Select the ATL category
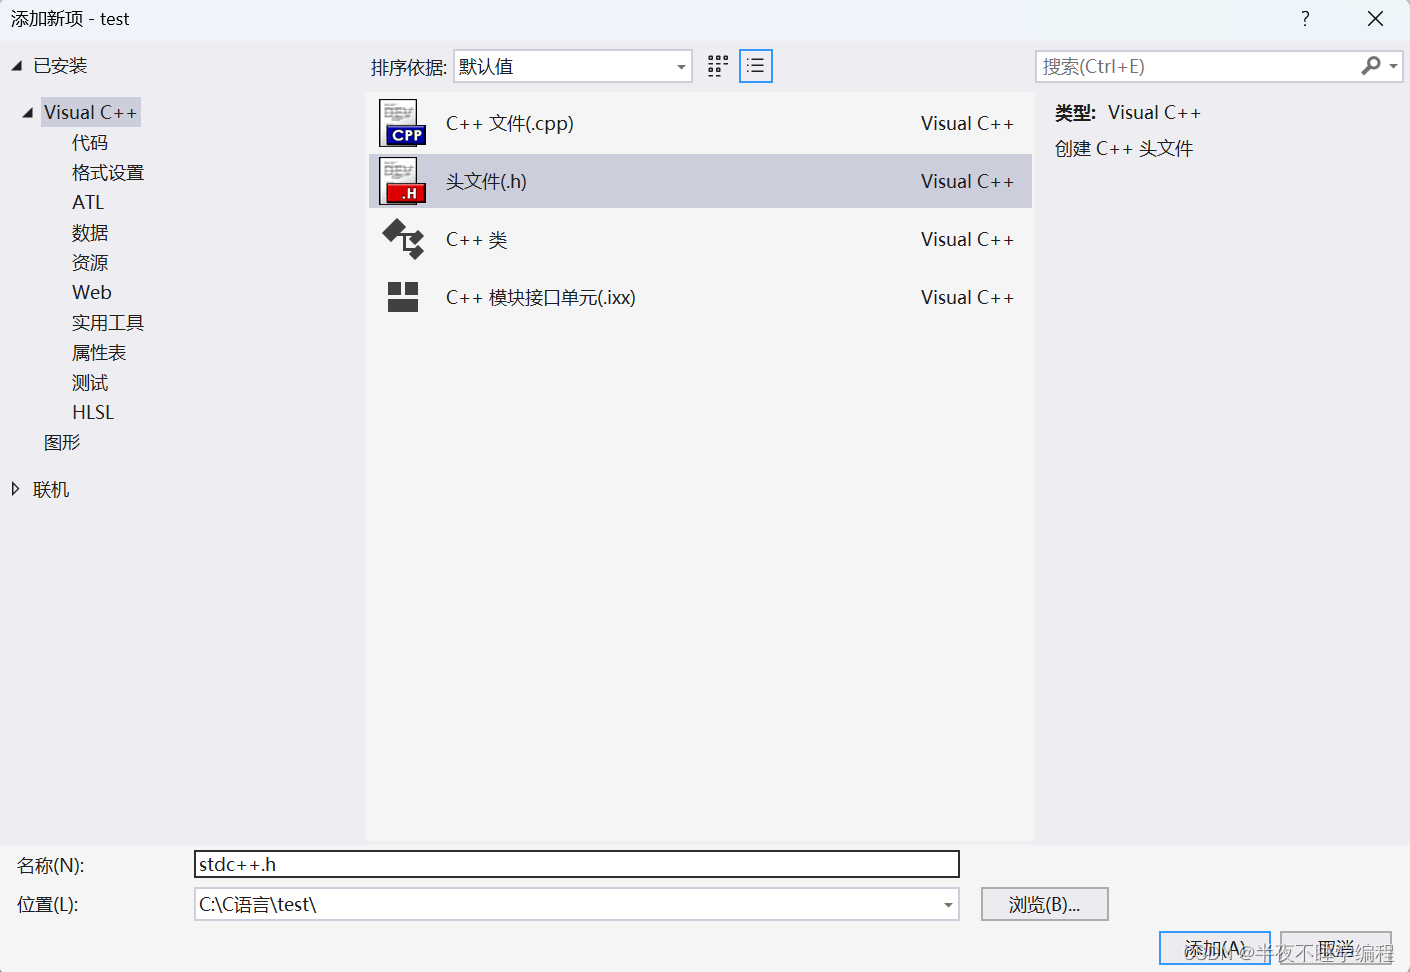Viewport: 1410px width, 972px height. (86, 202)
